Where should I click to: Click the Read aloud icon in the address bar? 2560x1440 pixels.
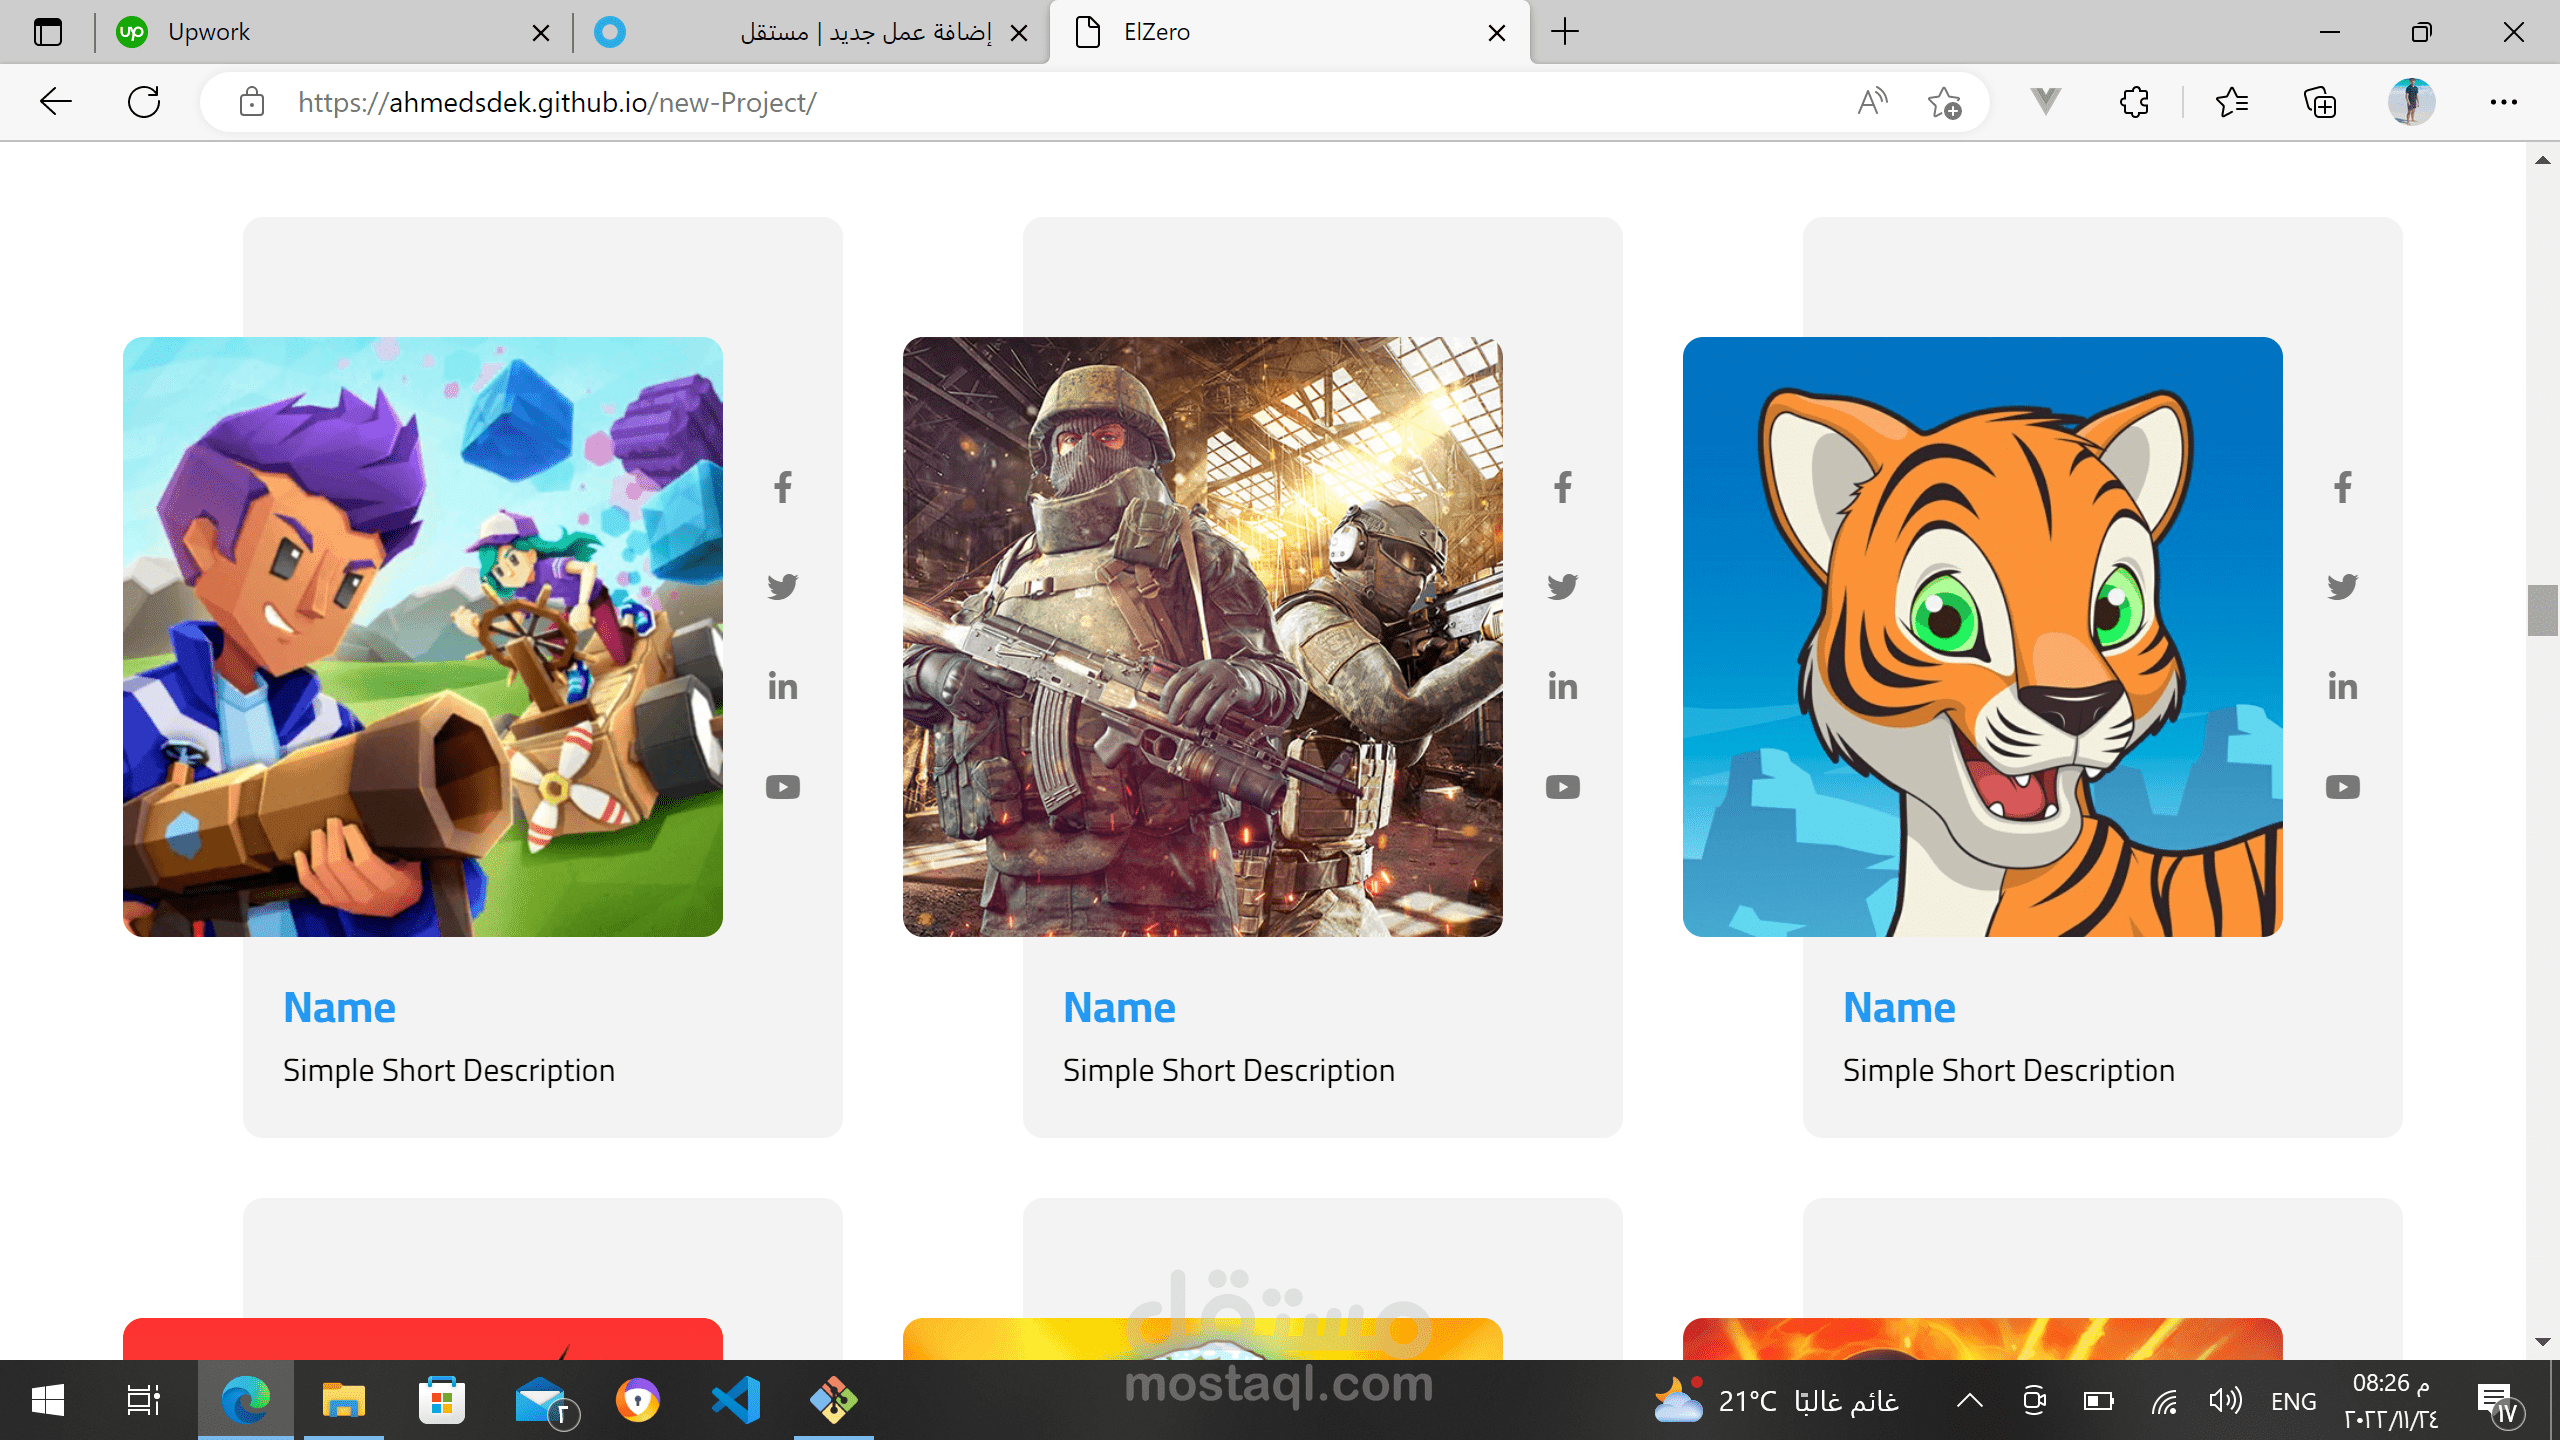[1872, 102]
